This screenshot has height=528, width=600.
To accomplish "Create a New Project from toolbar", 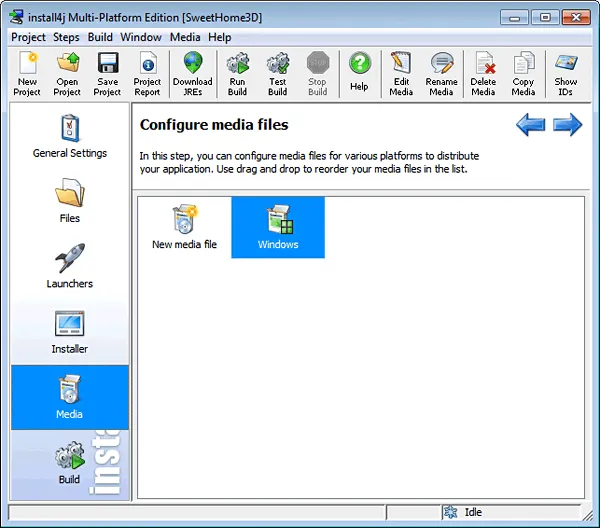I will coord(27,74).
